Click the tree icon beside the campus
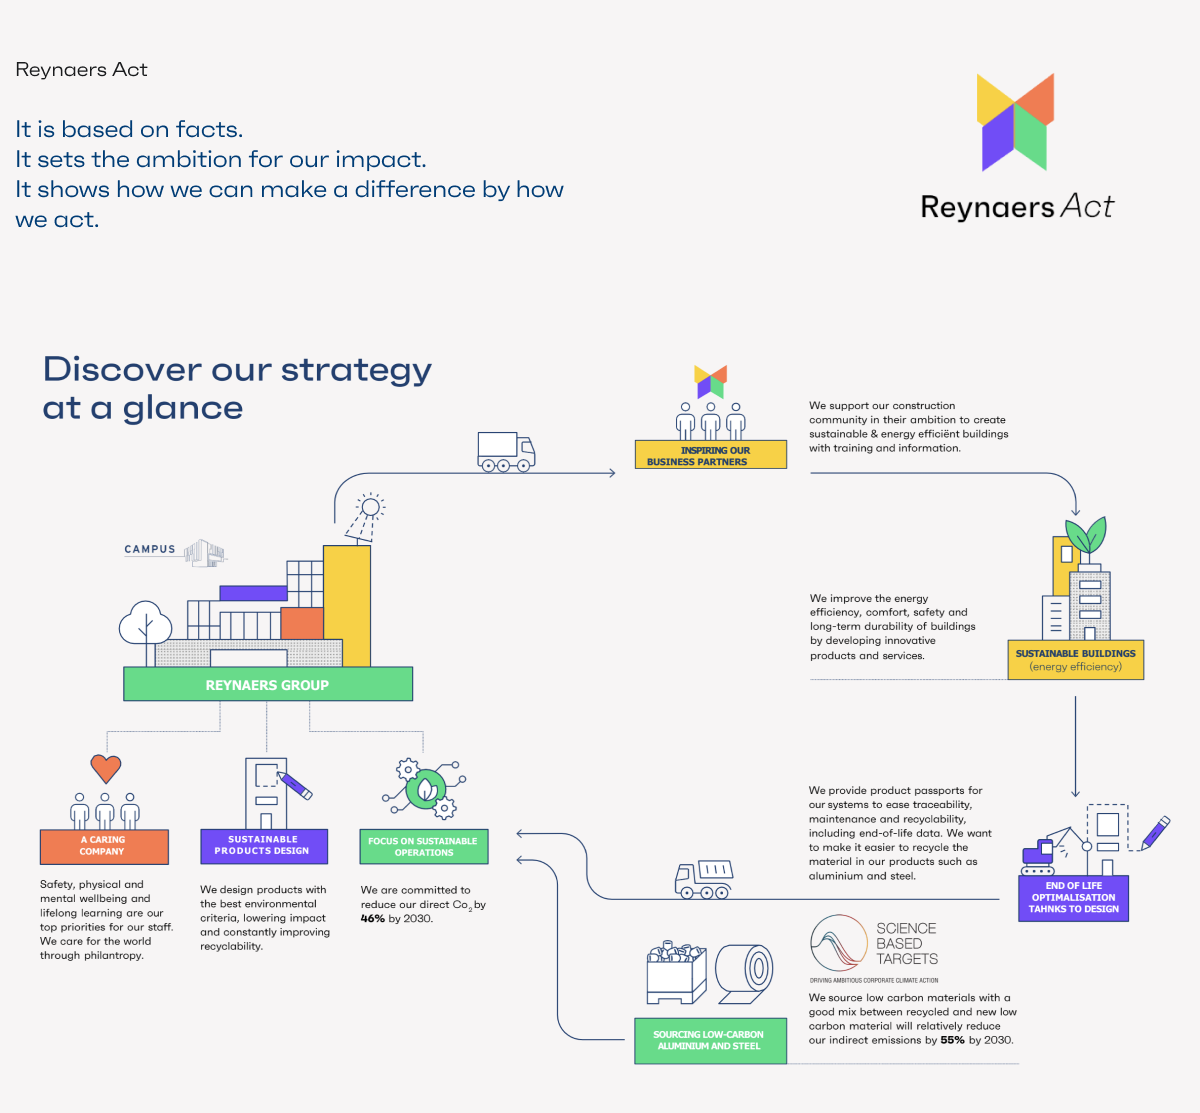This screenshot has width=1200, height=1113. pyautogui.click(x=146, y=633)
